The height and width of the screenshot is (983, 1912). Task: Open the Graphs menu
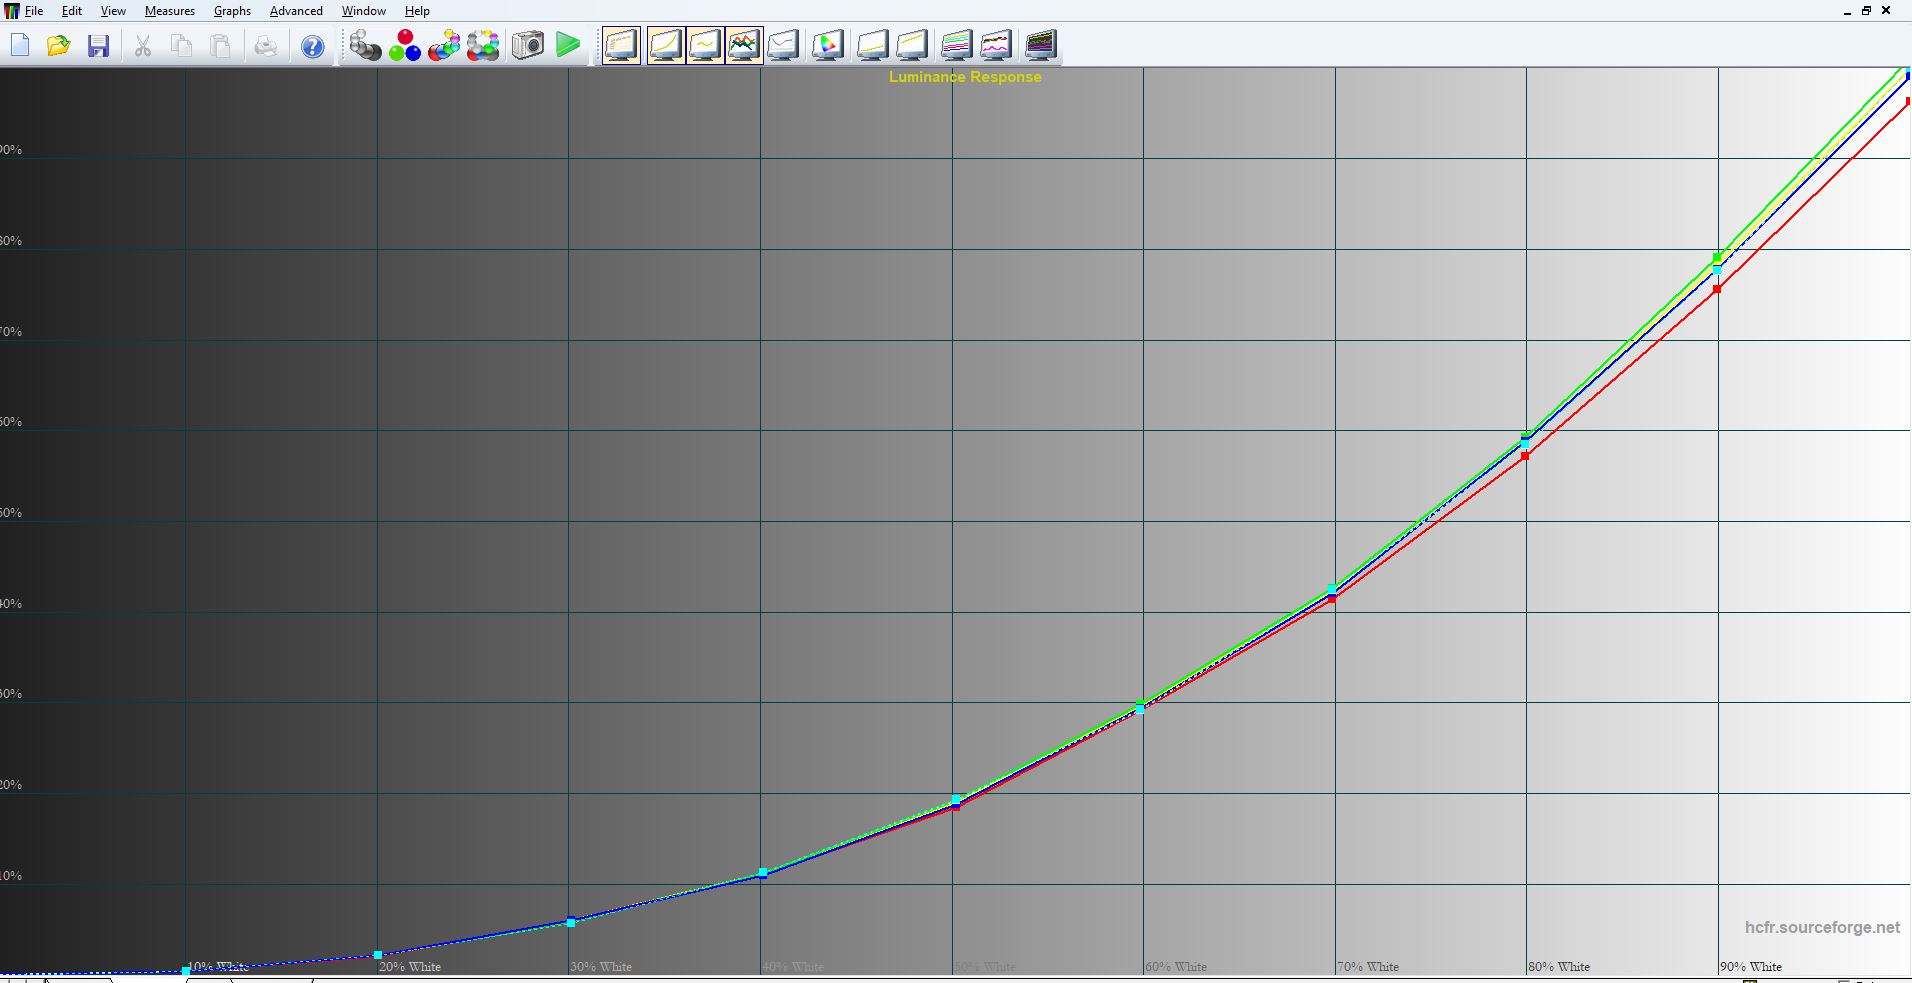(x=232, y=11)
